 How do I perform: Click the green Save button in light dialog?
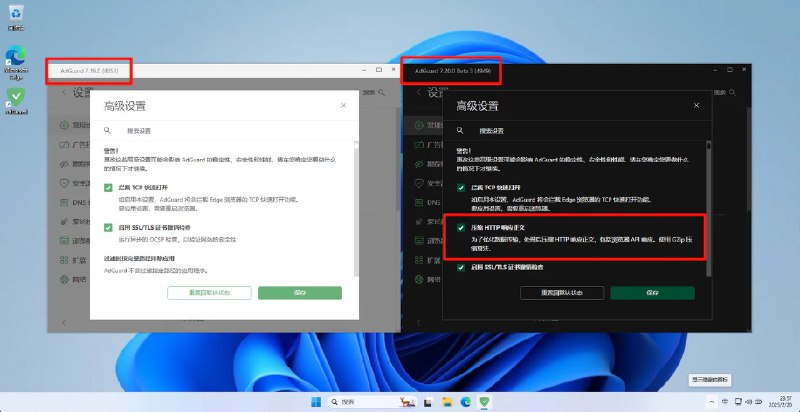click(x=299, y=293)
